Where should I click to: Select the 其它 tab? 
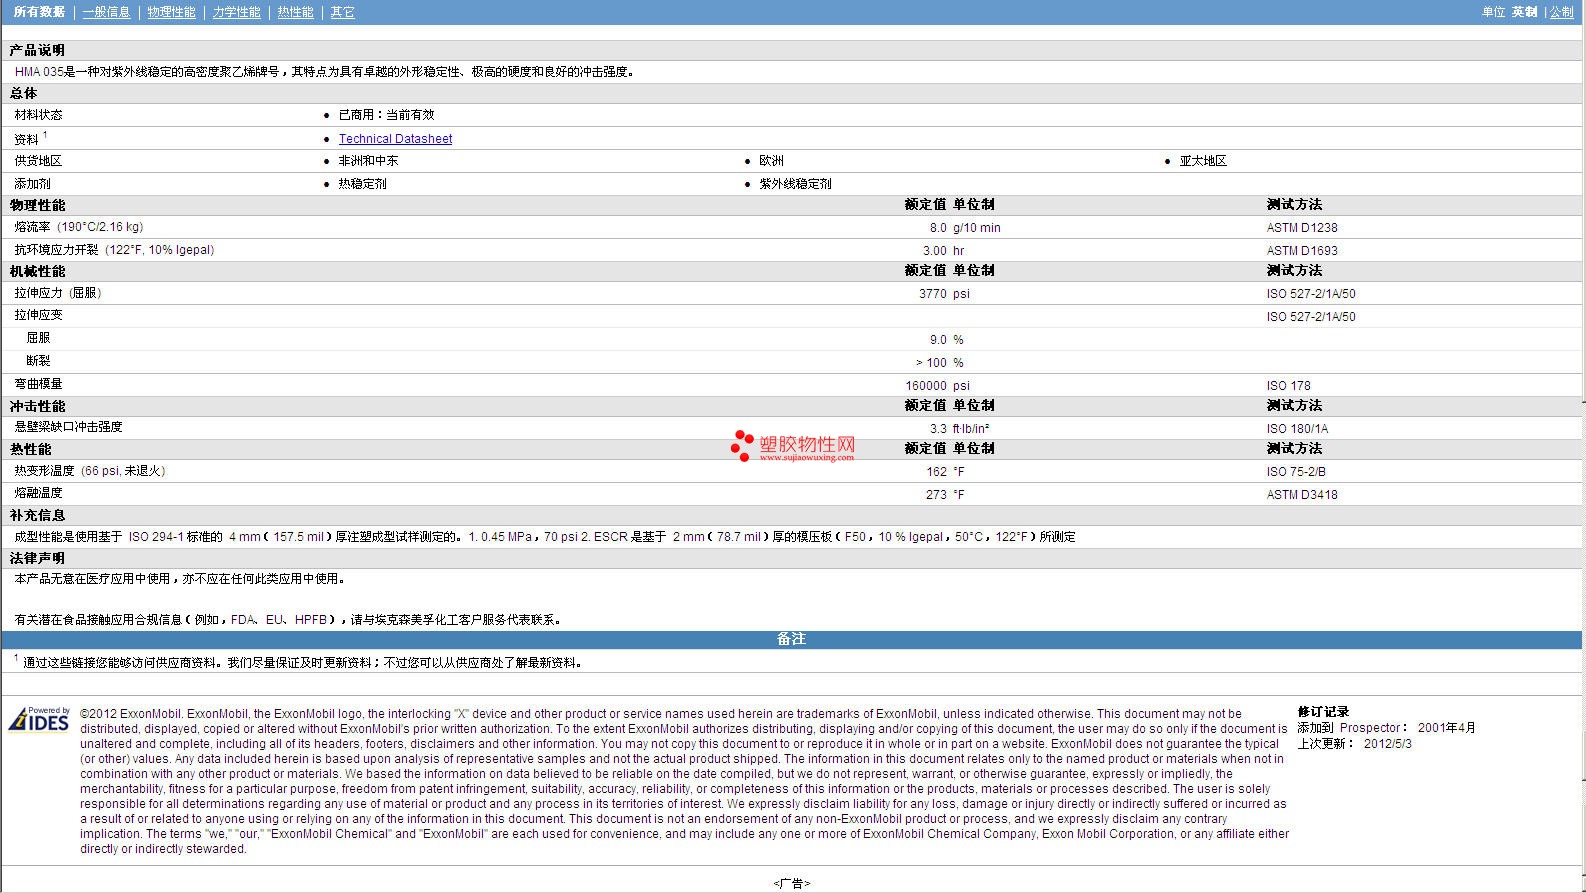click(342, 12)
